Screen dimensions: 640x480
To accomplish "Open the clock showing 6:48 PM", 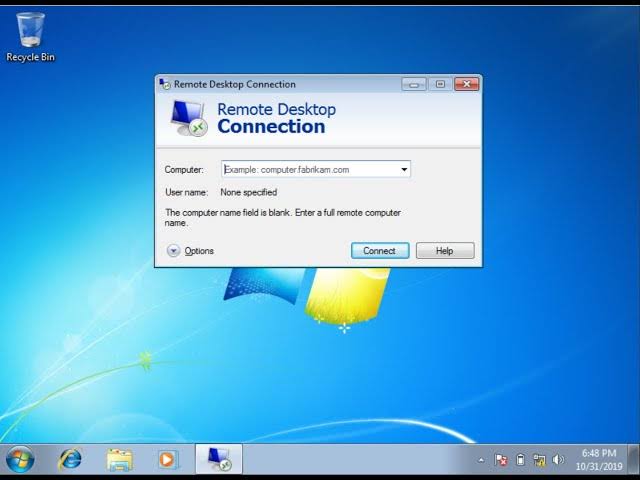I will [599, 460].
